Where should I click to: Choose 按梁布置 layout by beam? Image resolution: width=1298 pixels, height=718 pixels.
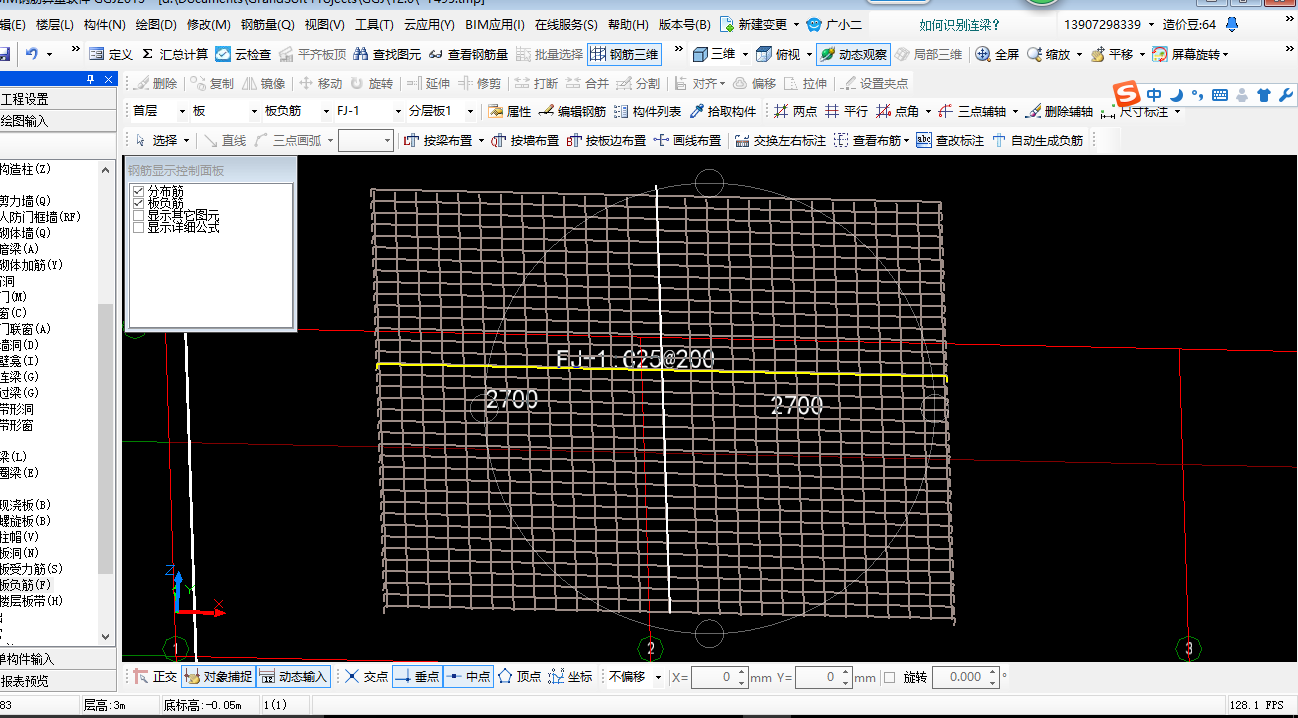[437, 141]
